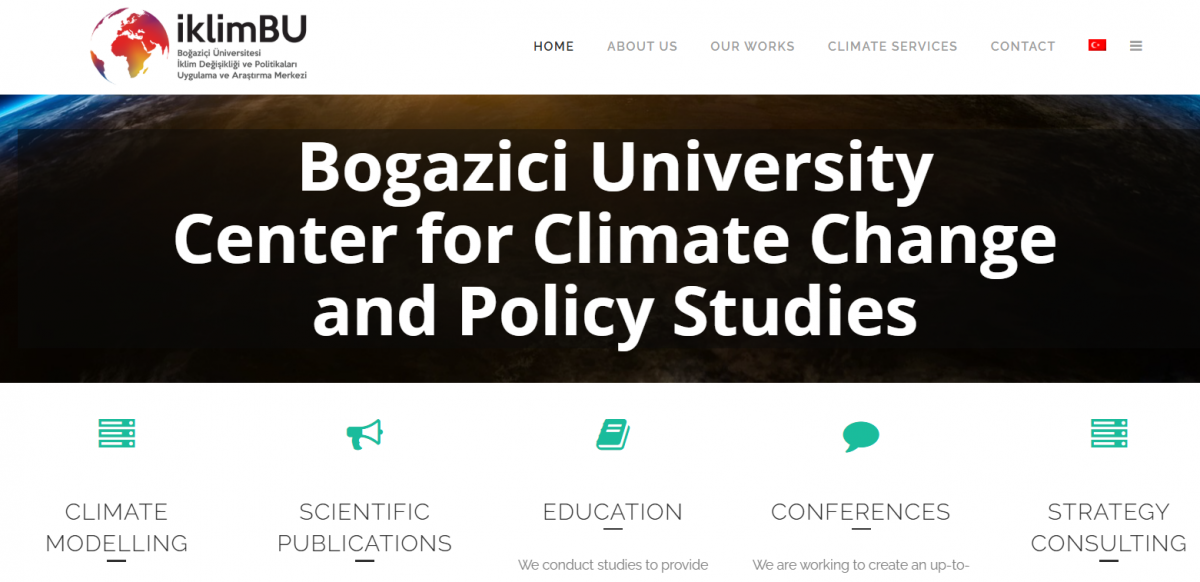Open the Strategy Consulting heading link

tap(1109, 527)
